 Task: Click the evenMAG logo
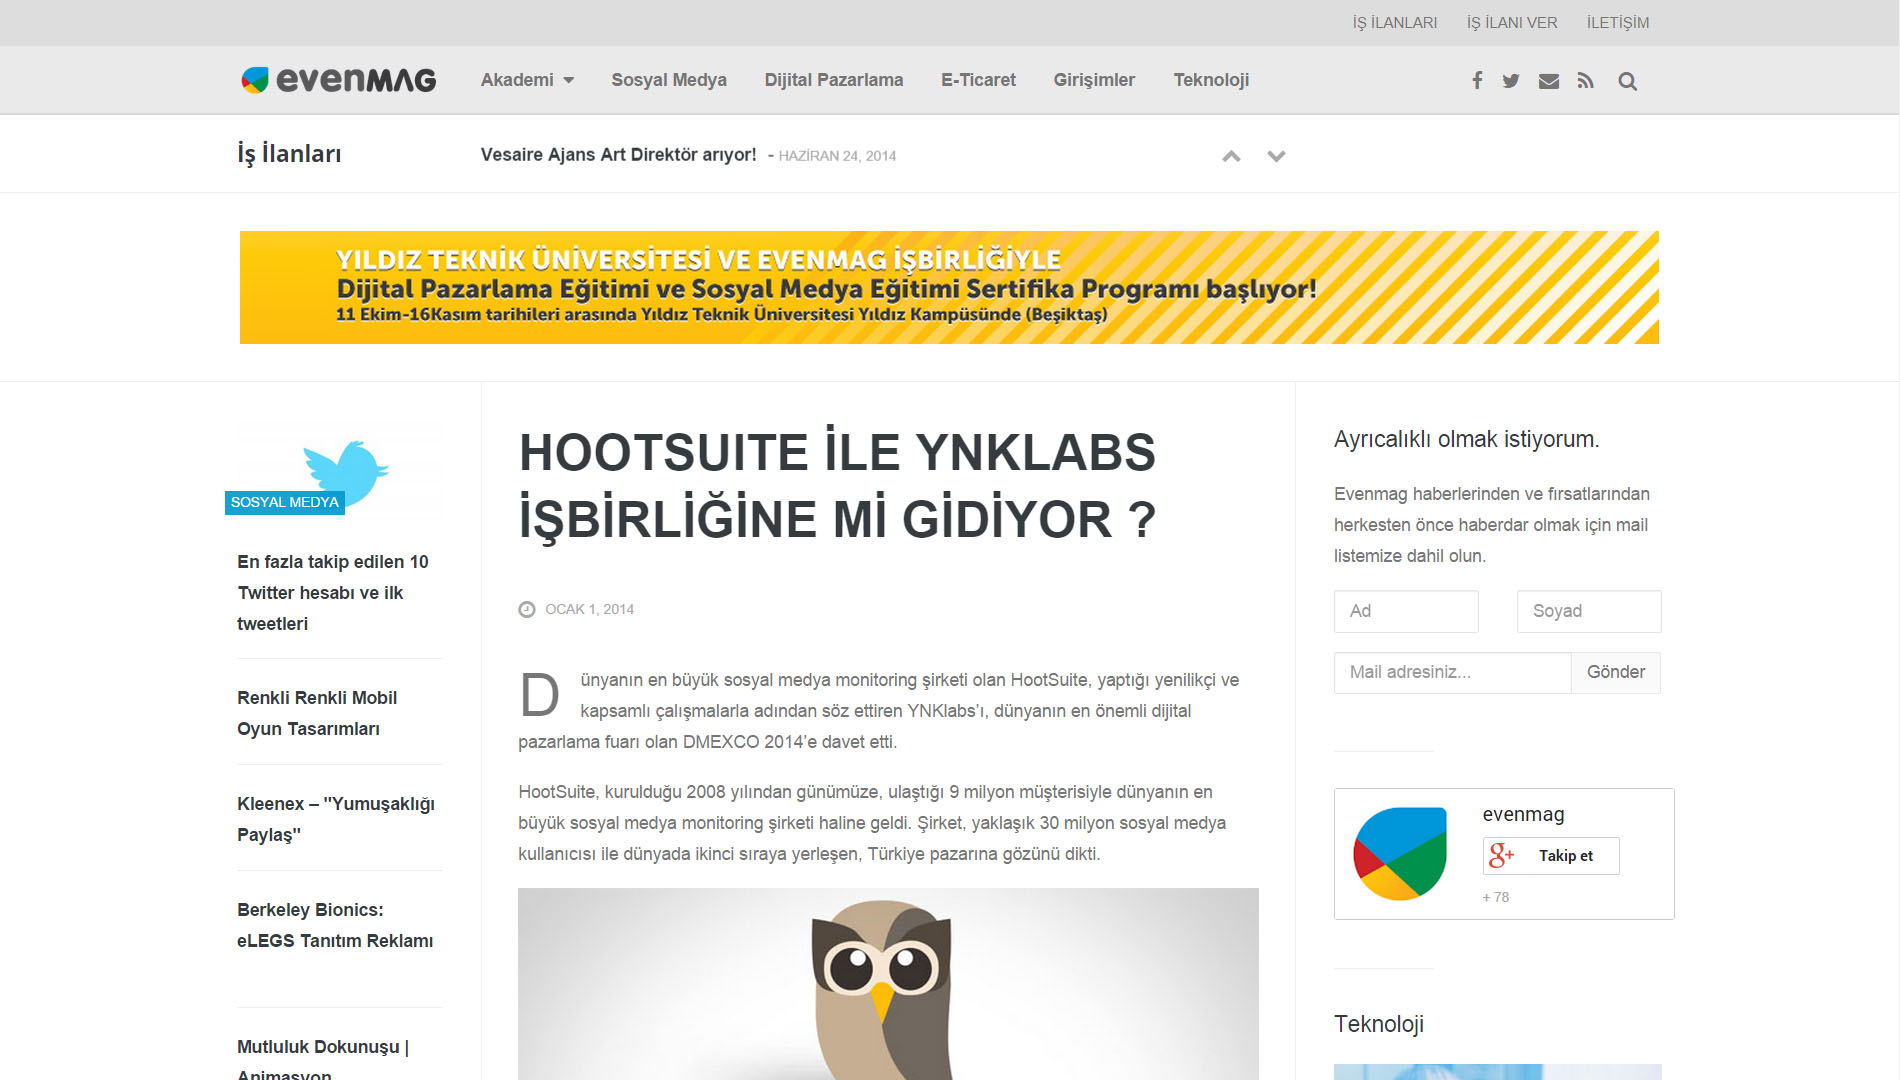(338, 80)
